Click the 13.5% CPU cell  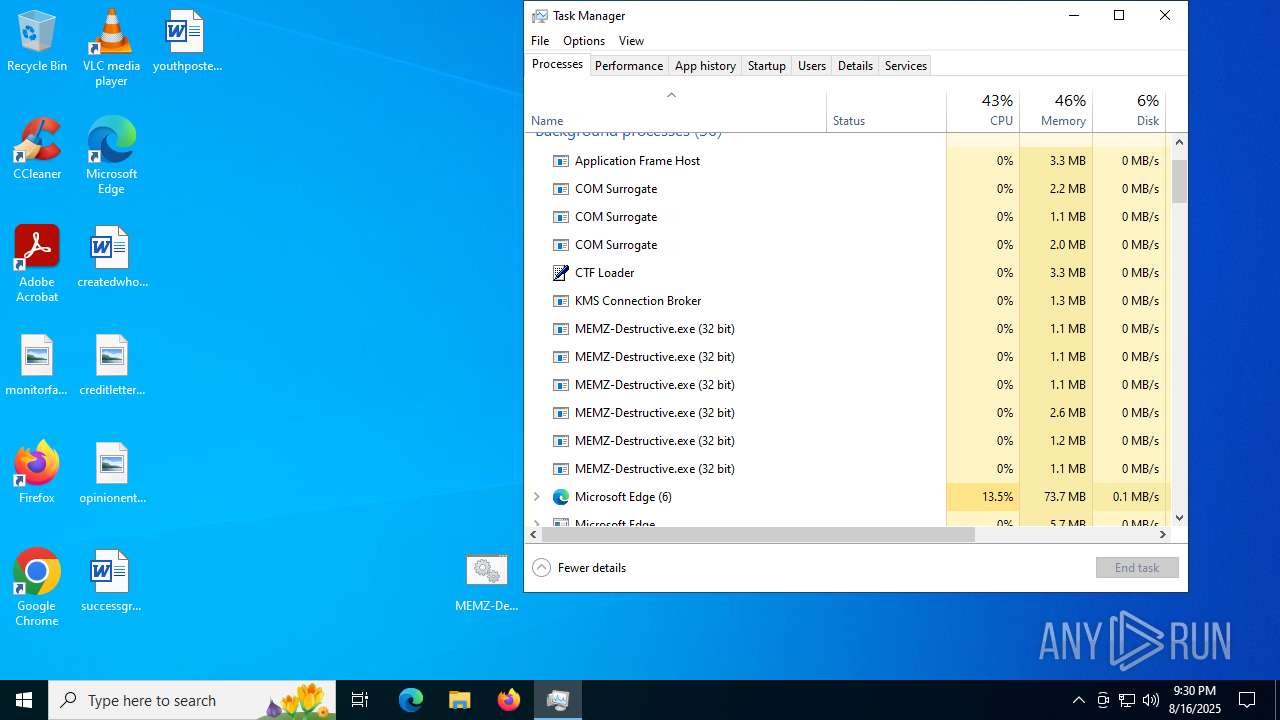click(x=983, y=497)
